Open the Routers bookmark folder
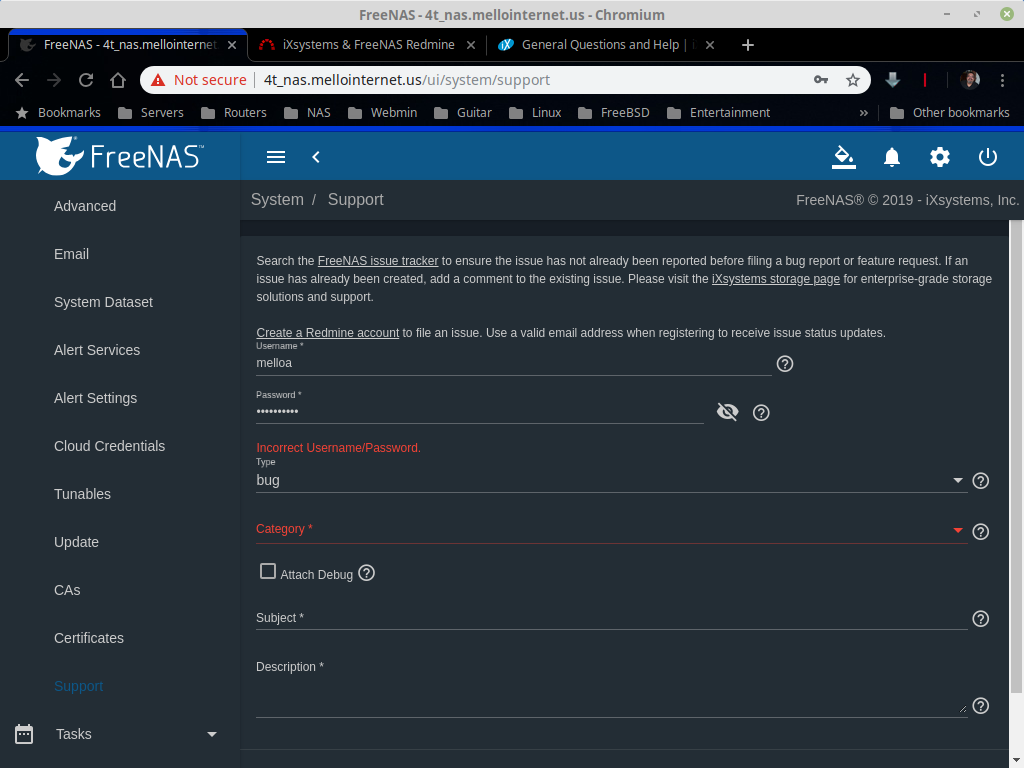 [234, 113]
